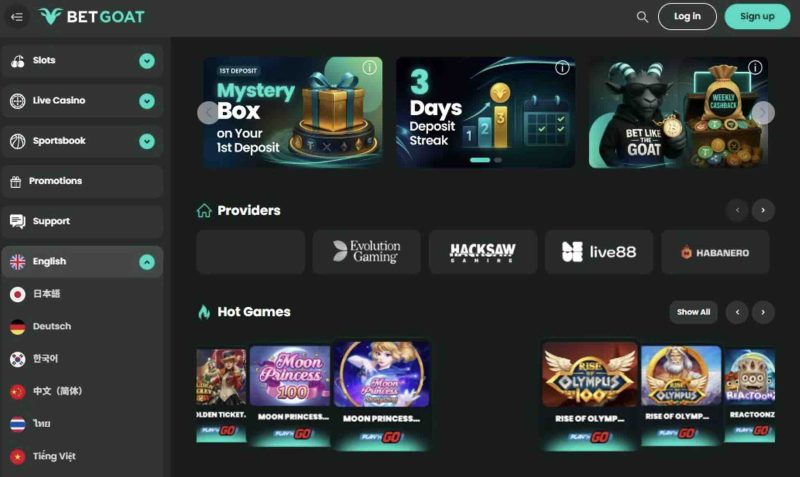Open info icon on Mystery Box banner
The height and width of the screenshot is (477, 800).
pyautogui.click(x=369, y=67)
